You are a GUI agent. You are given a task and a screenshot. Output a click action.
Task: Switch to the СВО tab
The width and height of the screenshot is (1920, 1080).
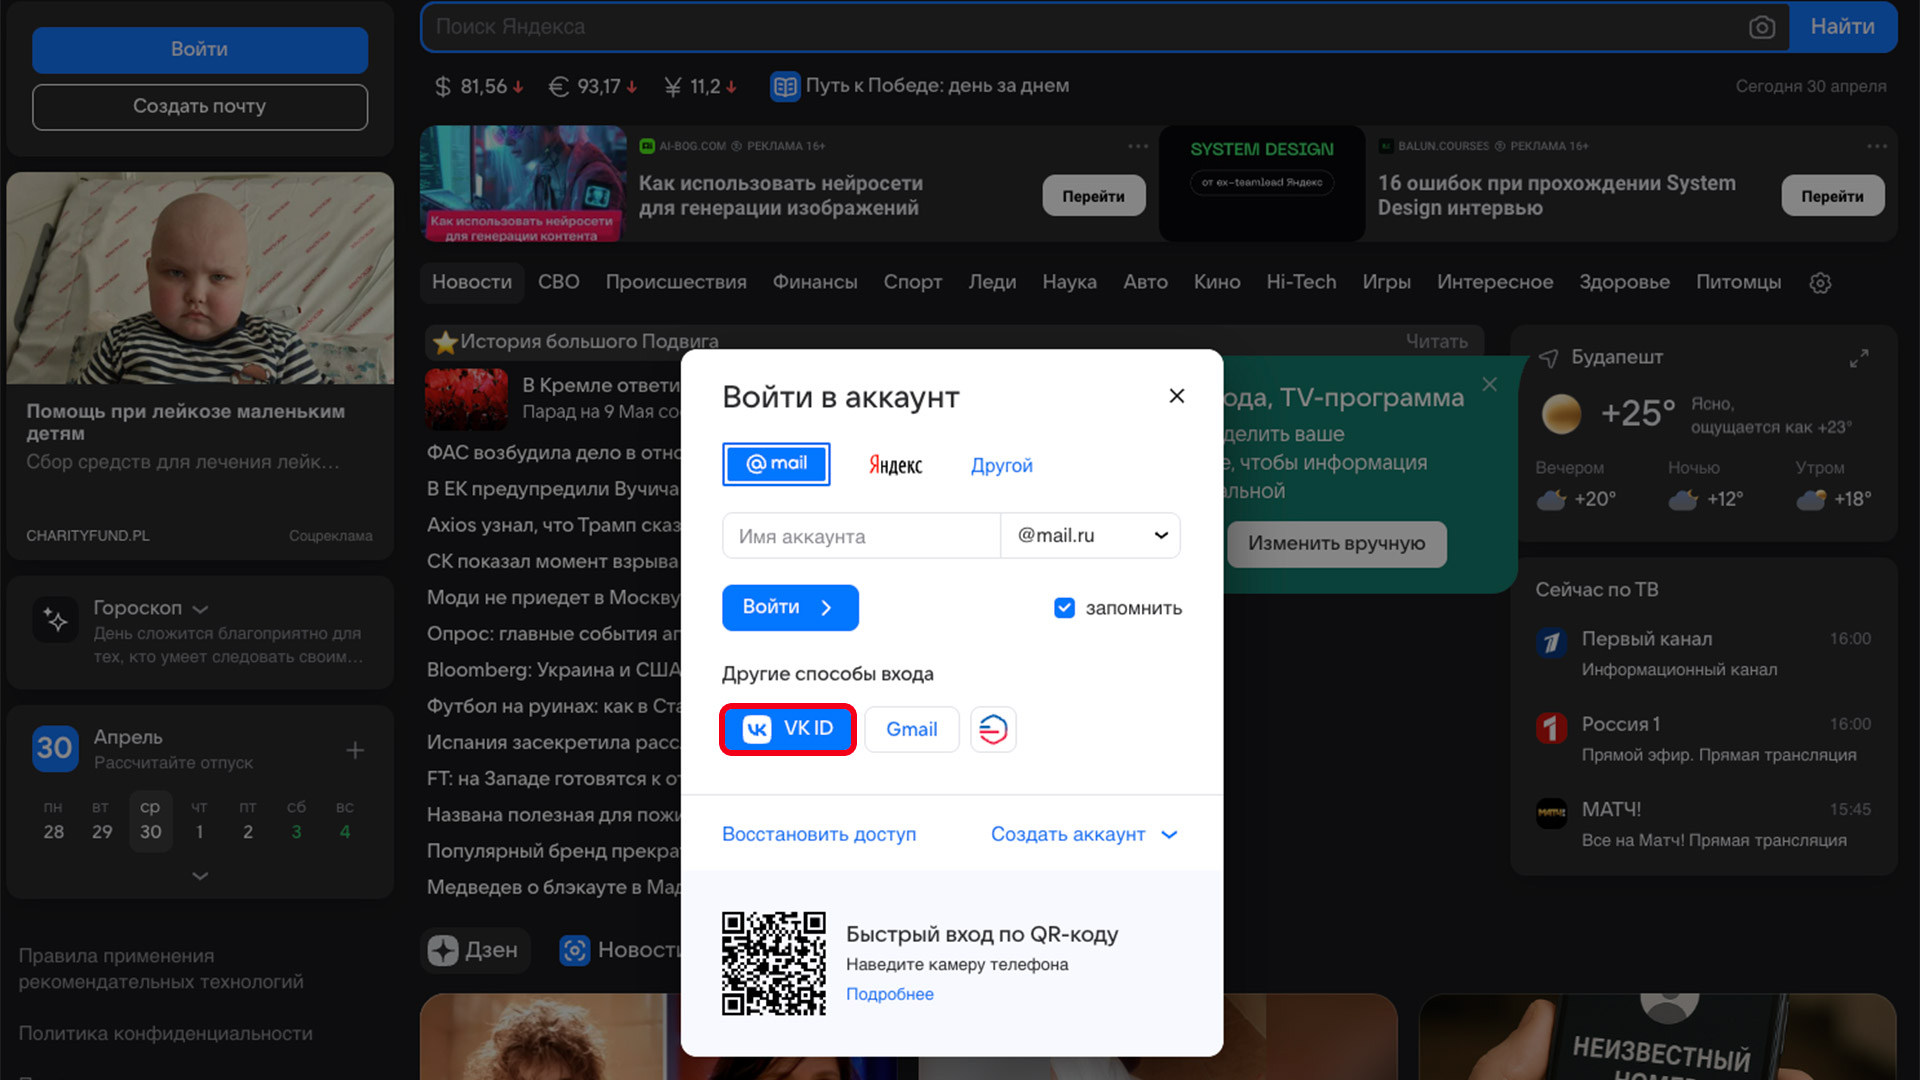[558, 282]
